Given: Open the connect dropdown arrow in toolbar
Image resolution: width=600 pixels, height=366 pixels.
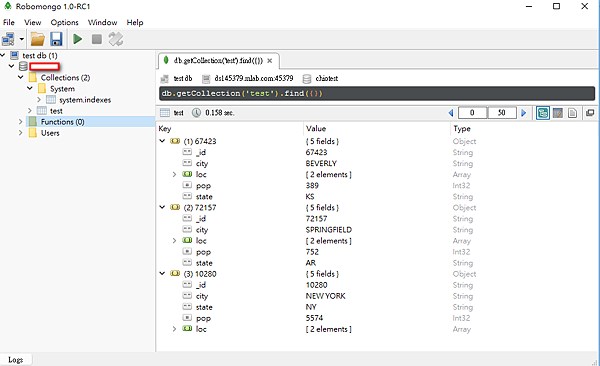Looking at the screenshot, I should tap(21, 39).
